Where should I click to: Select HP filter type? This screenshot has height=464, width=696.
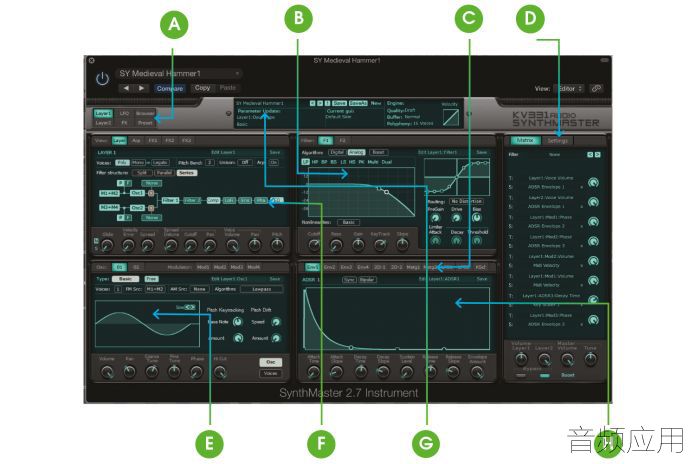315,162
